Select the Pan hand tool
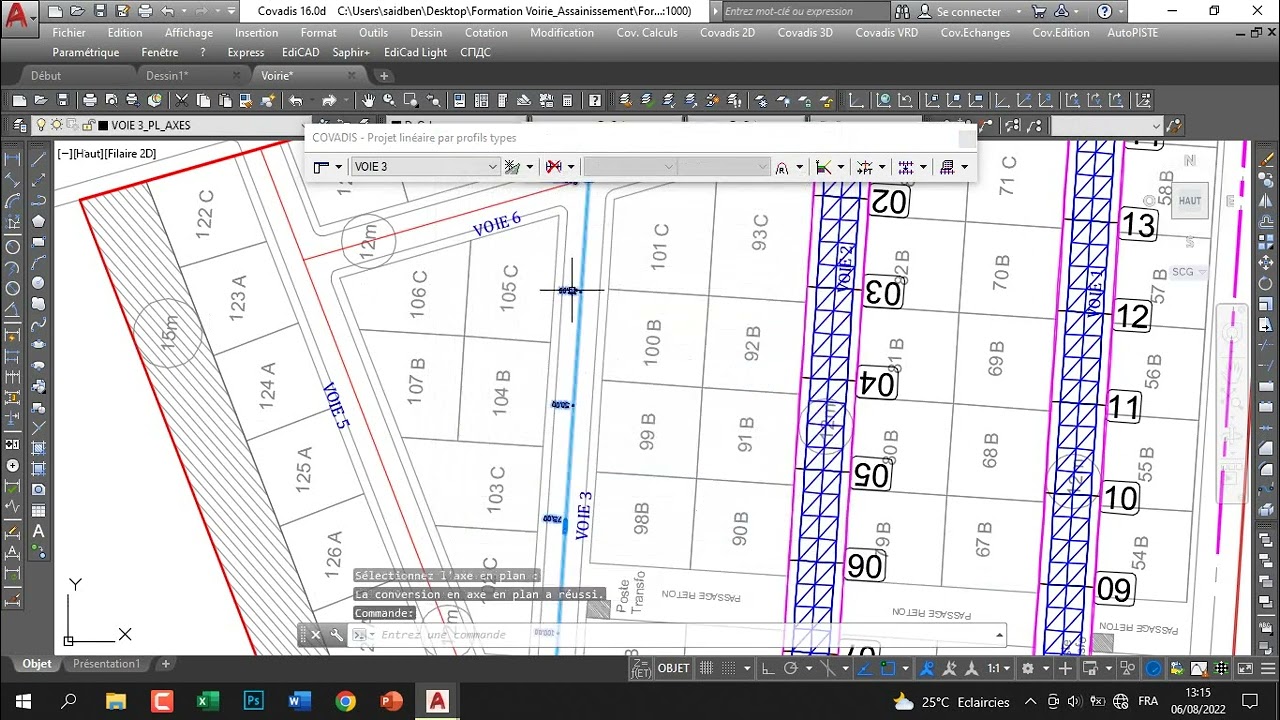Viewport: 1280px width, 720px height. [368, 100]
